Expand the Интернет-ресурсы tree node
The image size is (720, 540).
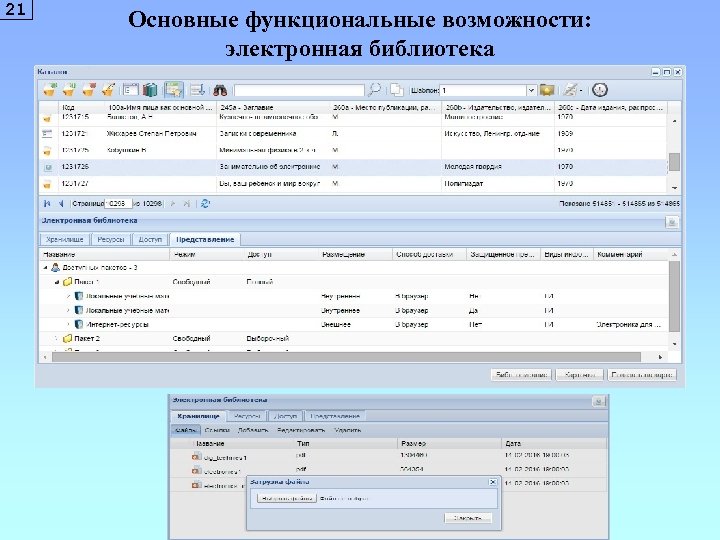pos(68,324)
